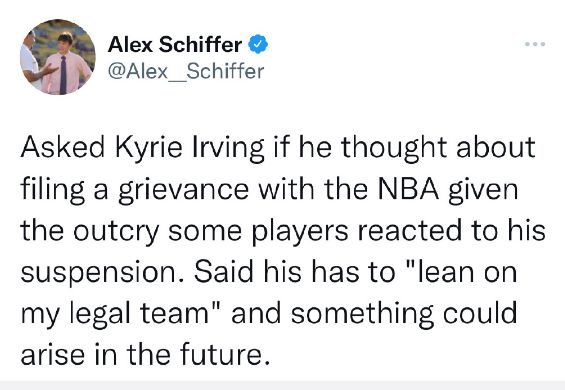Select the man in pink shirt in avatar

point(65,65)
